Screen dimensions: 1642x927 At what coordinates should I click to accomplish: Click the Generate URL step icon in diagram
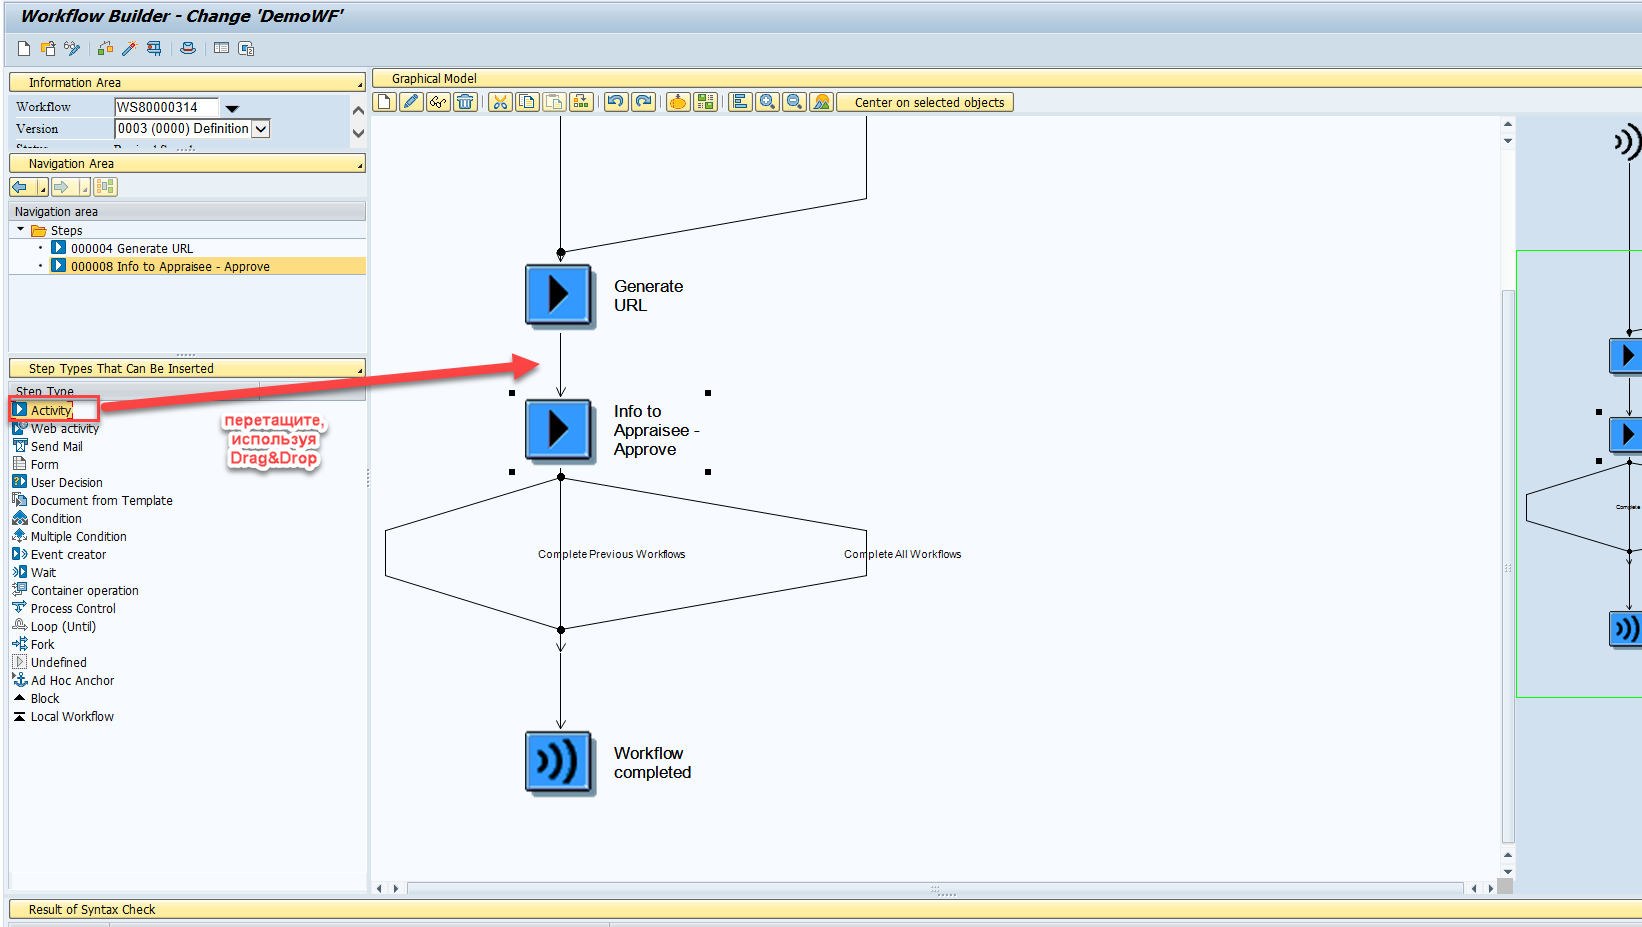point(560,296)
